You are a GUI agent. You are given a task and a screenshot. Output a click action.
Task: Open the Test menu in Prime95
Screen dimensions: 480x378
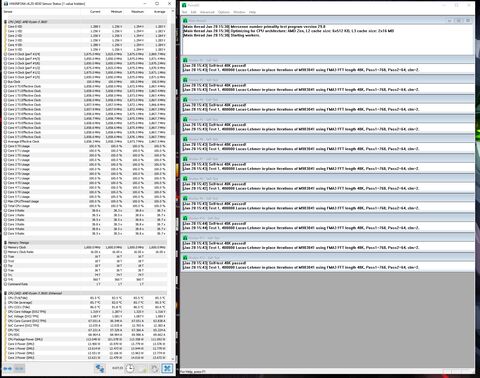pyautogui.click(x=184, y=12)
